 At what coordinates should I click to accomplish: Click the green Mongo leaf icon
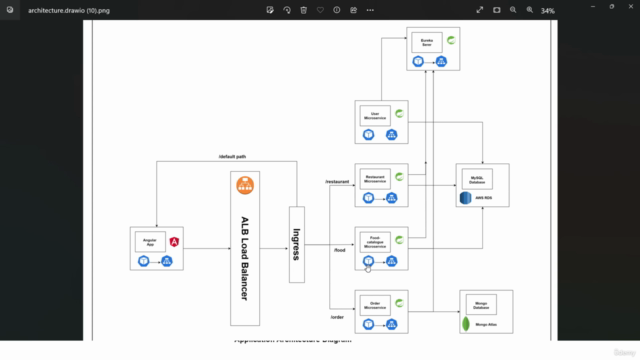coord(466,324)
